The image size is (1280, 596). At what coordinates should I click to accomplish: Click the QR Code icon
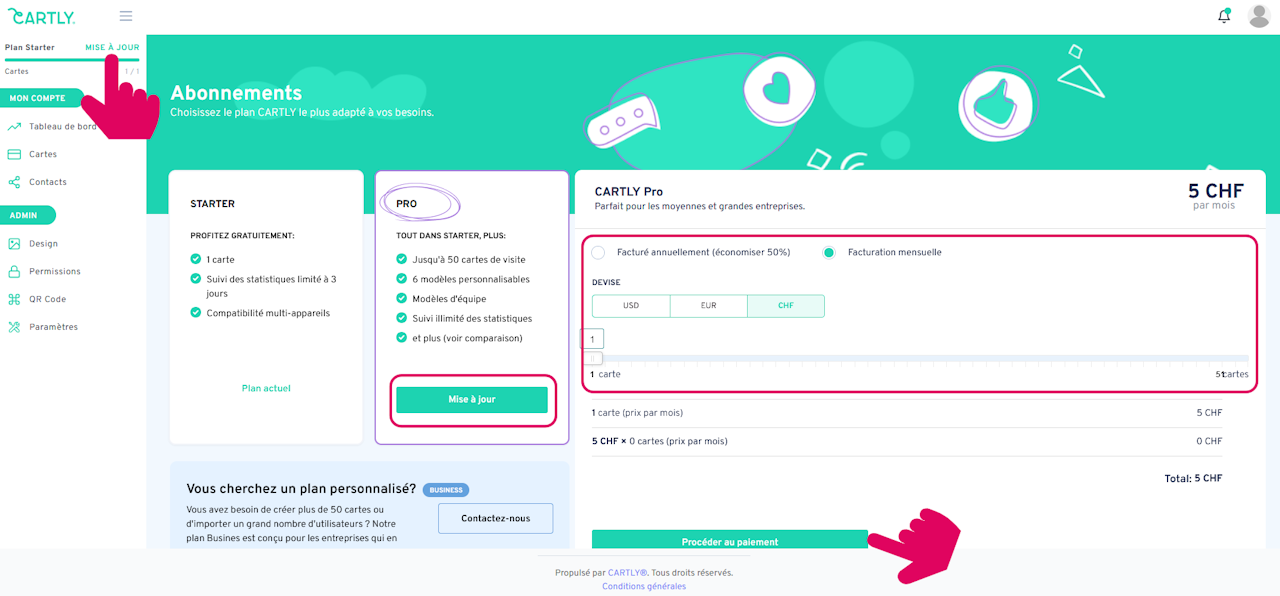(14, 299)
